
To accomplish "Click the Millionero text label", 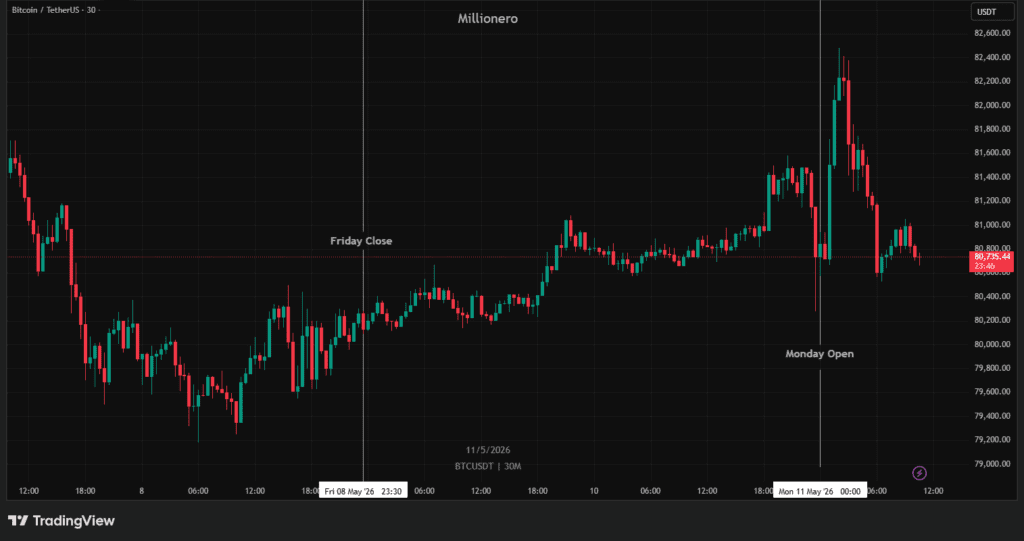I will point(488,19).
